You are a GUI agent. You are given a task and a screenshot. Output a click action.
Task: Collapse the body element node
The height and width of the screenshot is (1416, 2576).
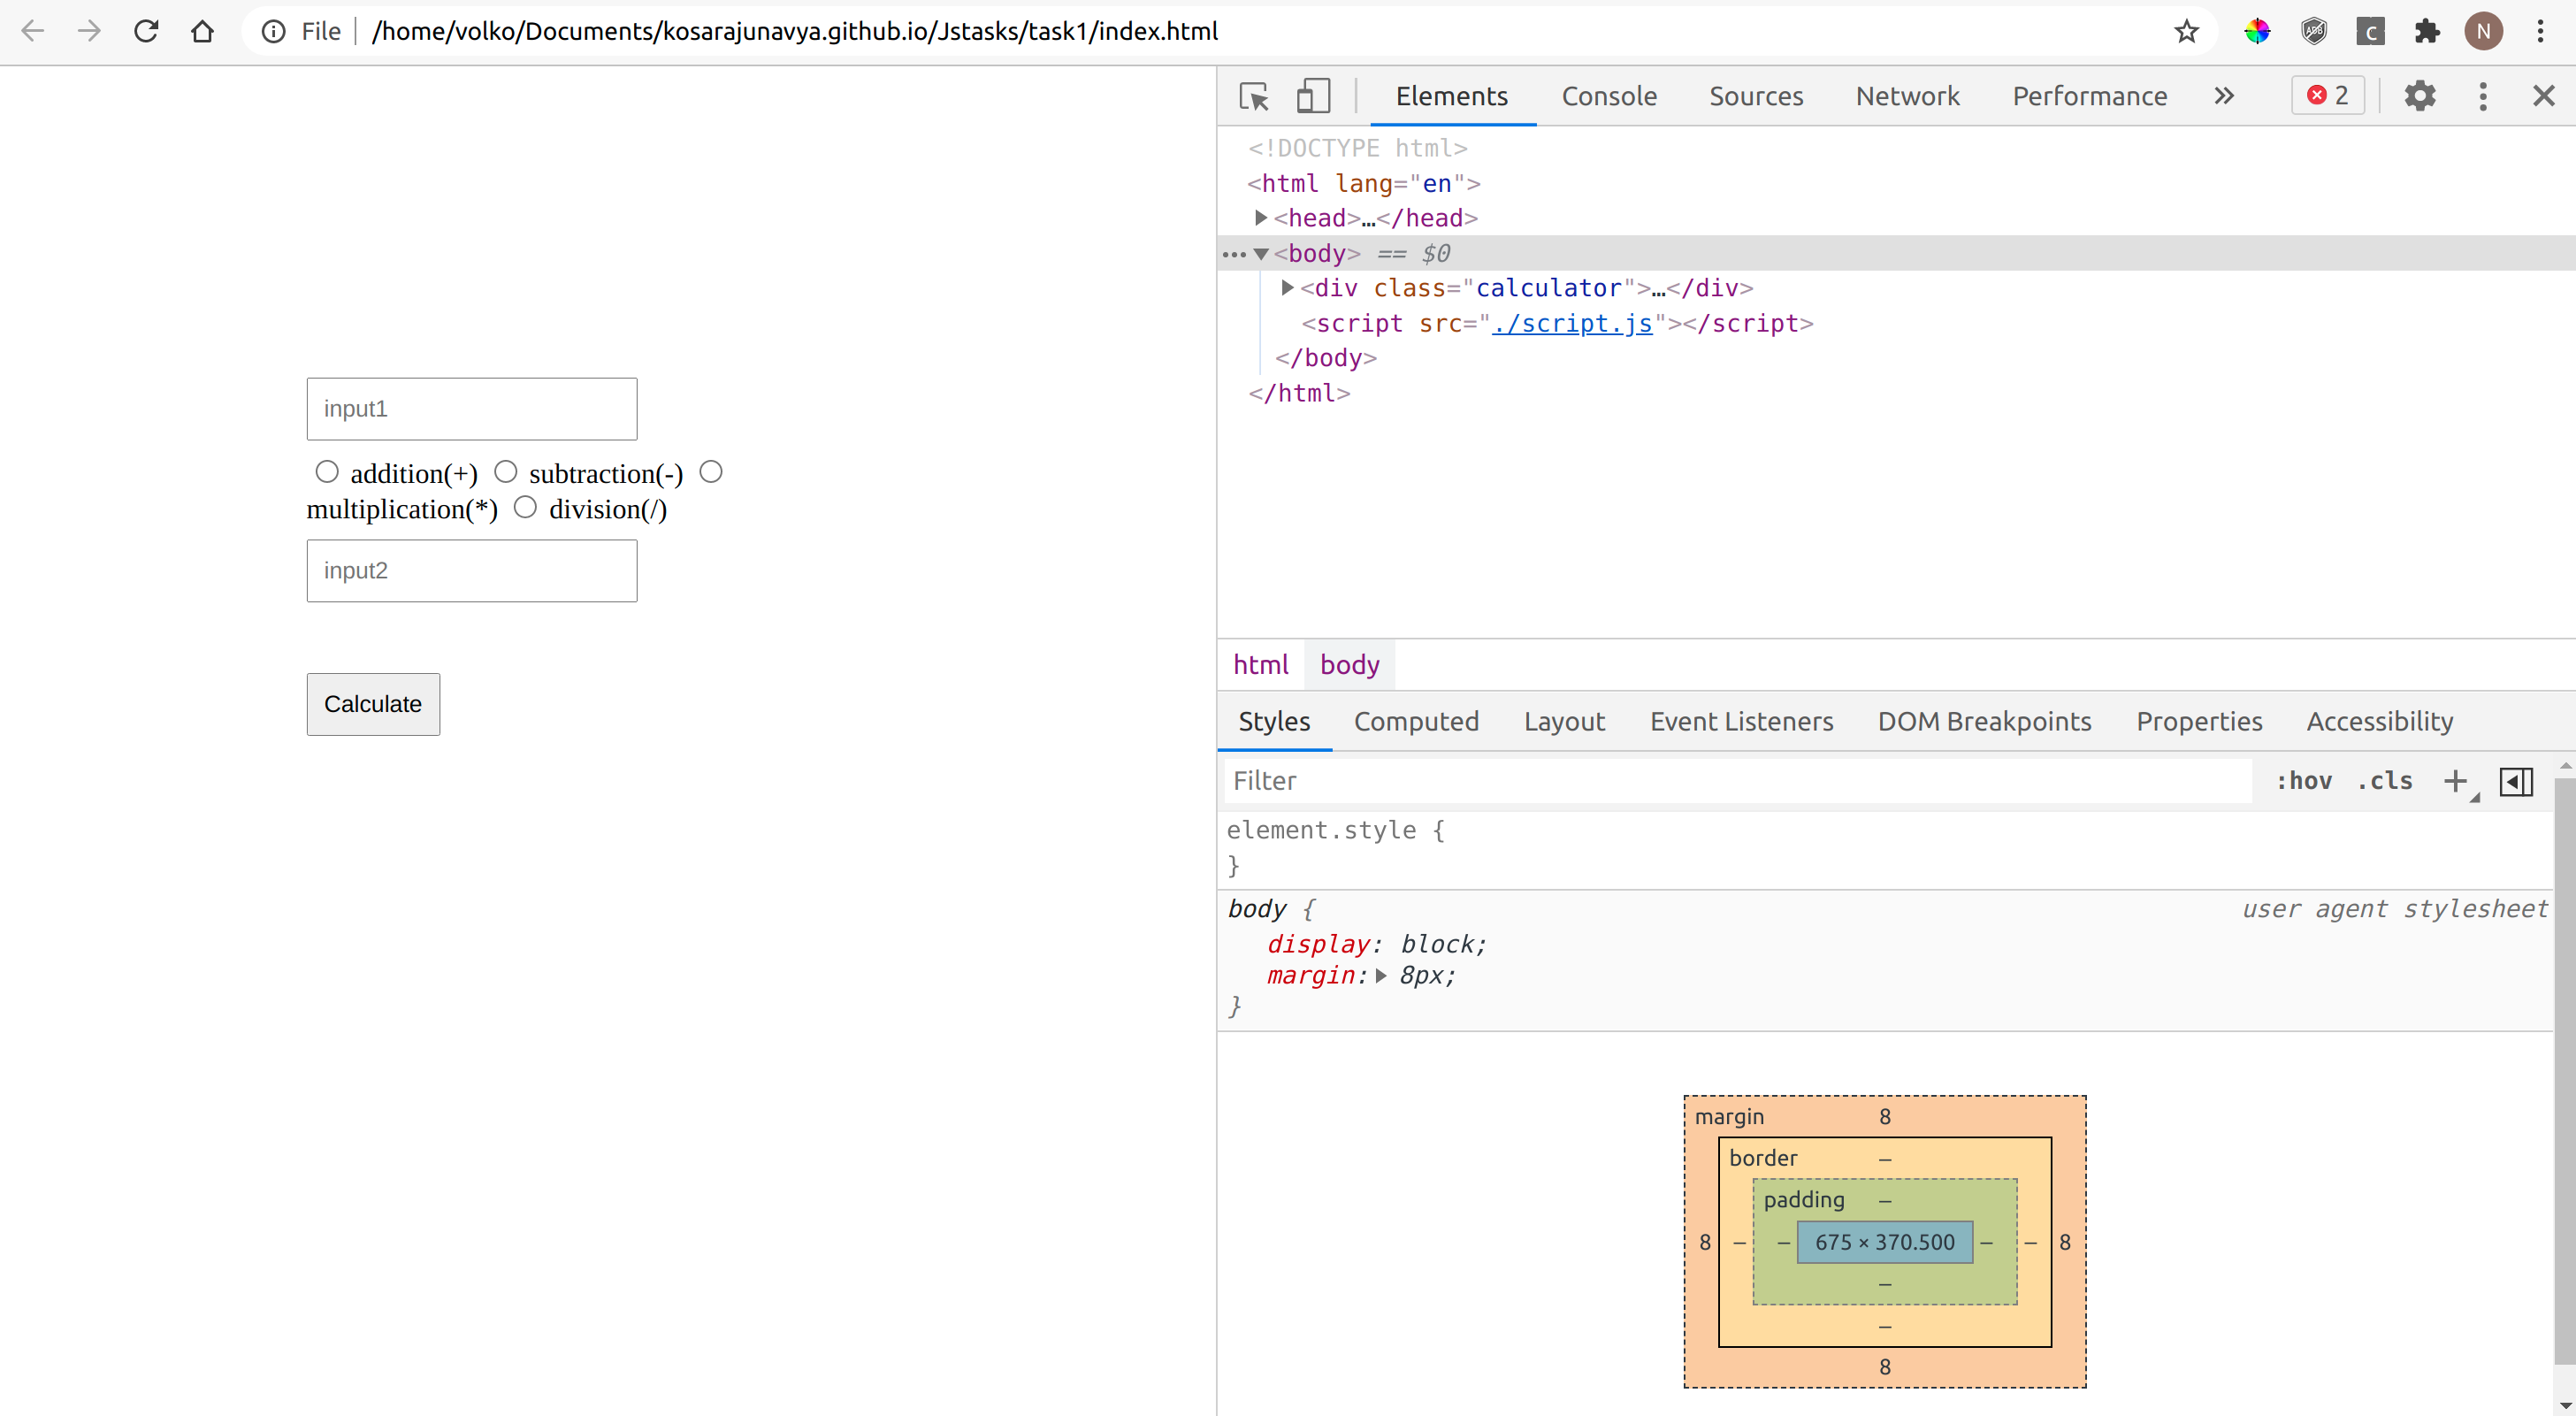(1261, 254)
